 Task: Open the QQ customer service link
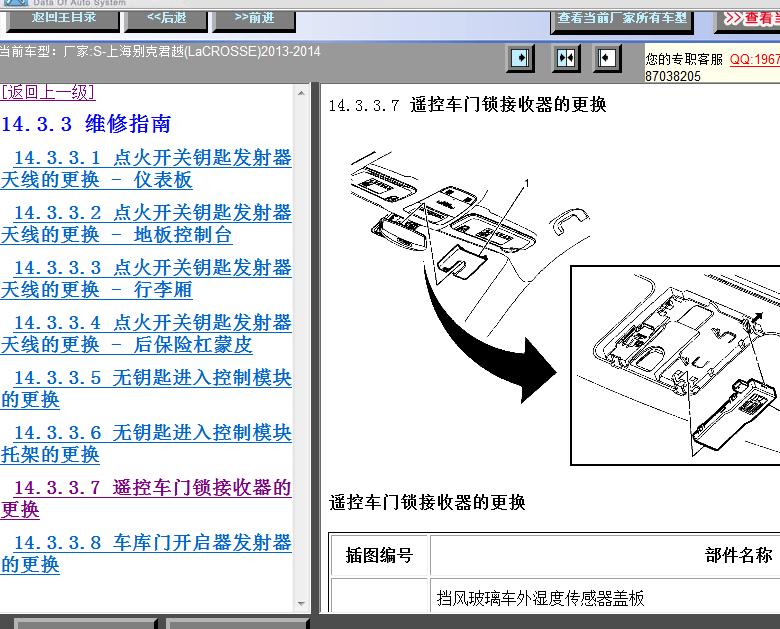pyautogui.click(x=755, y=59)
